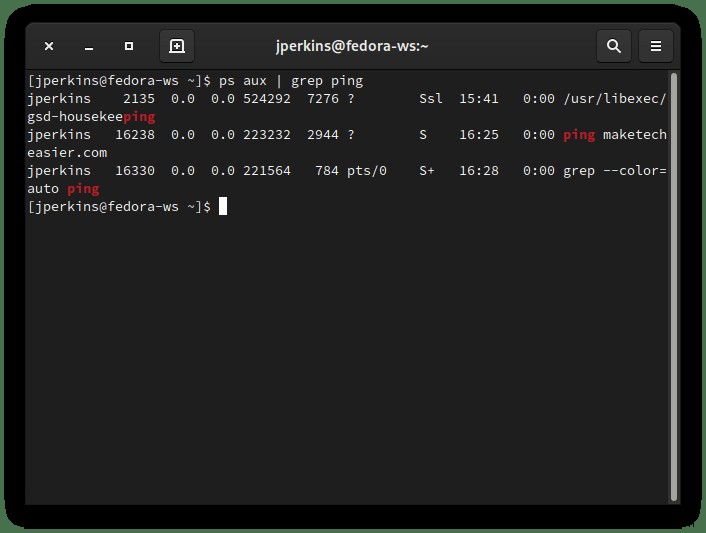Image resolution: width=706 pixels, height=533 pixels.
Task: Click the cursor at the bottom prompt
Action: [223, 207]
